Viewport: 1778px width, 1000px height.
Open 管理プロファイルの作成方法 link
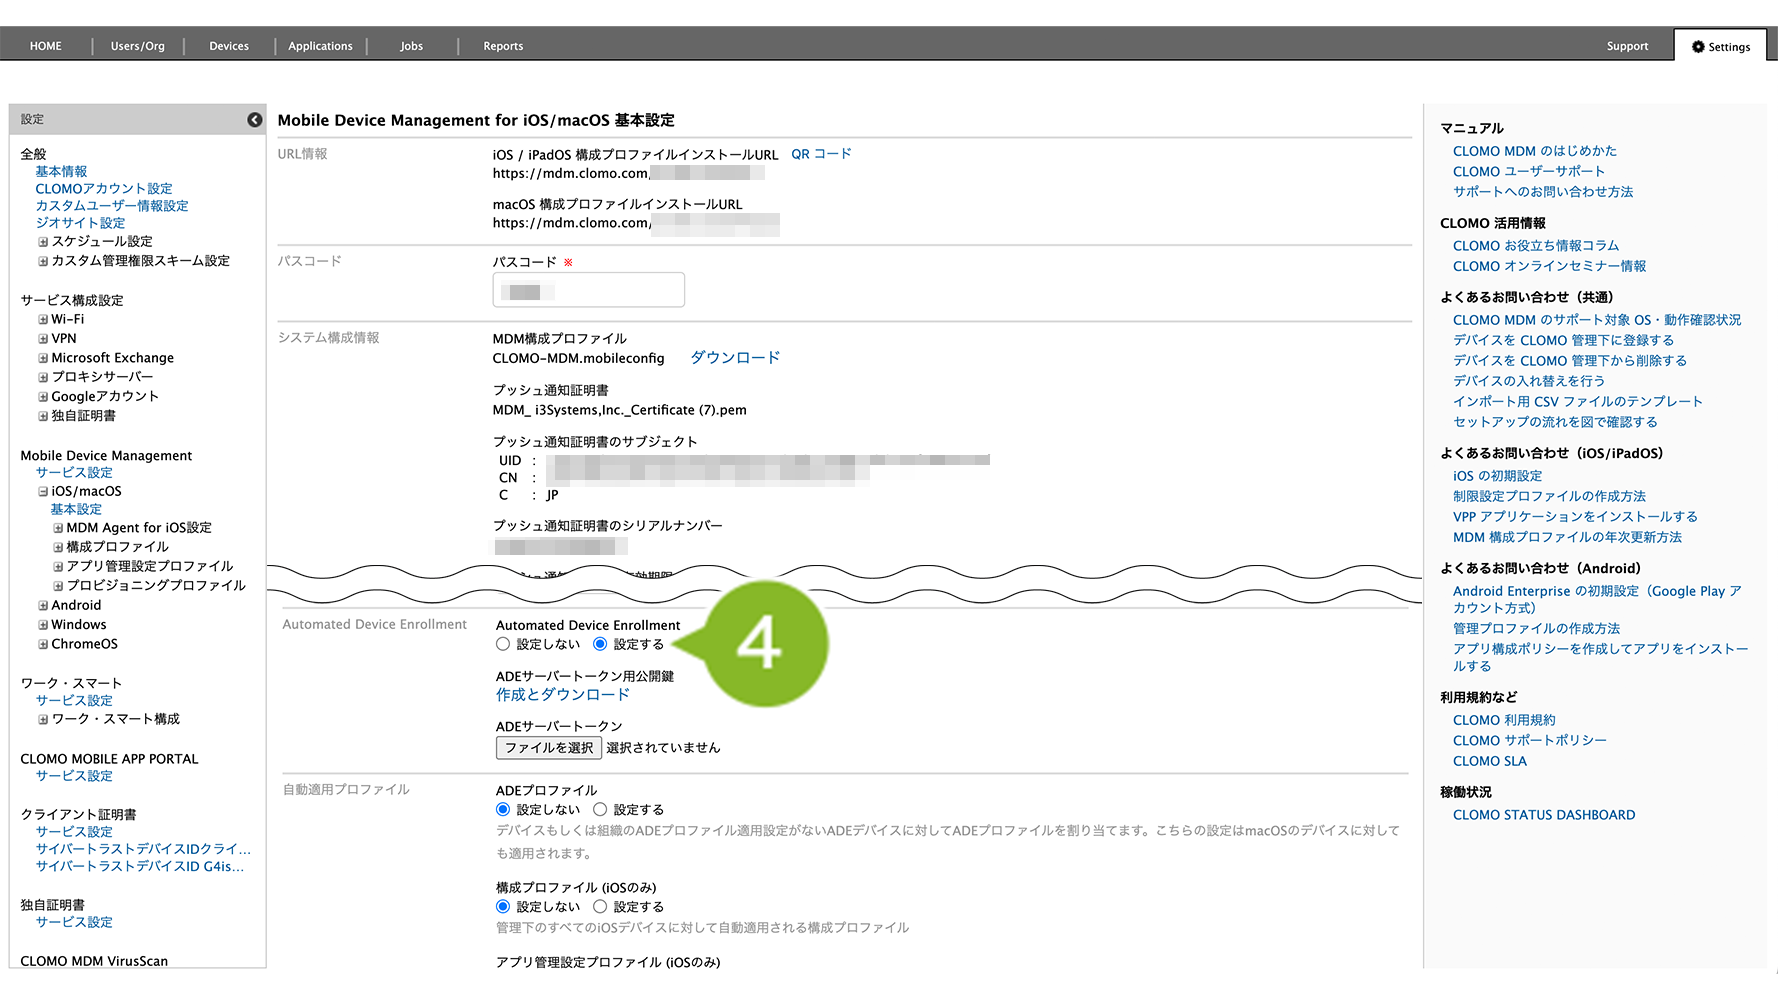click(x=1537, y=629)
